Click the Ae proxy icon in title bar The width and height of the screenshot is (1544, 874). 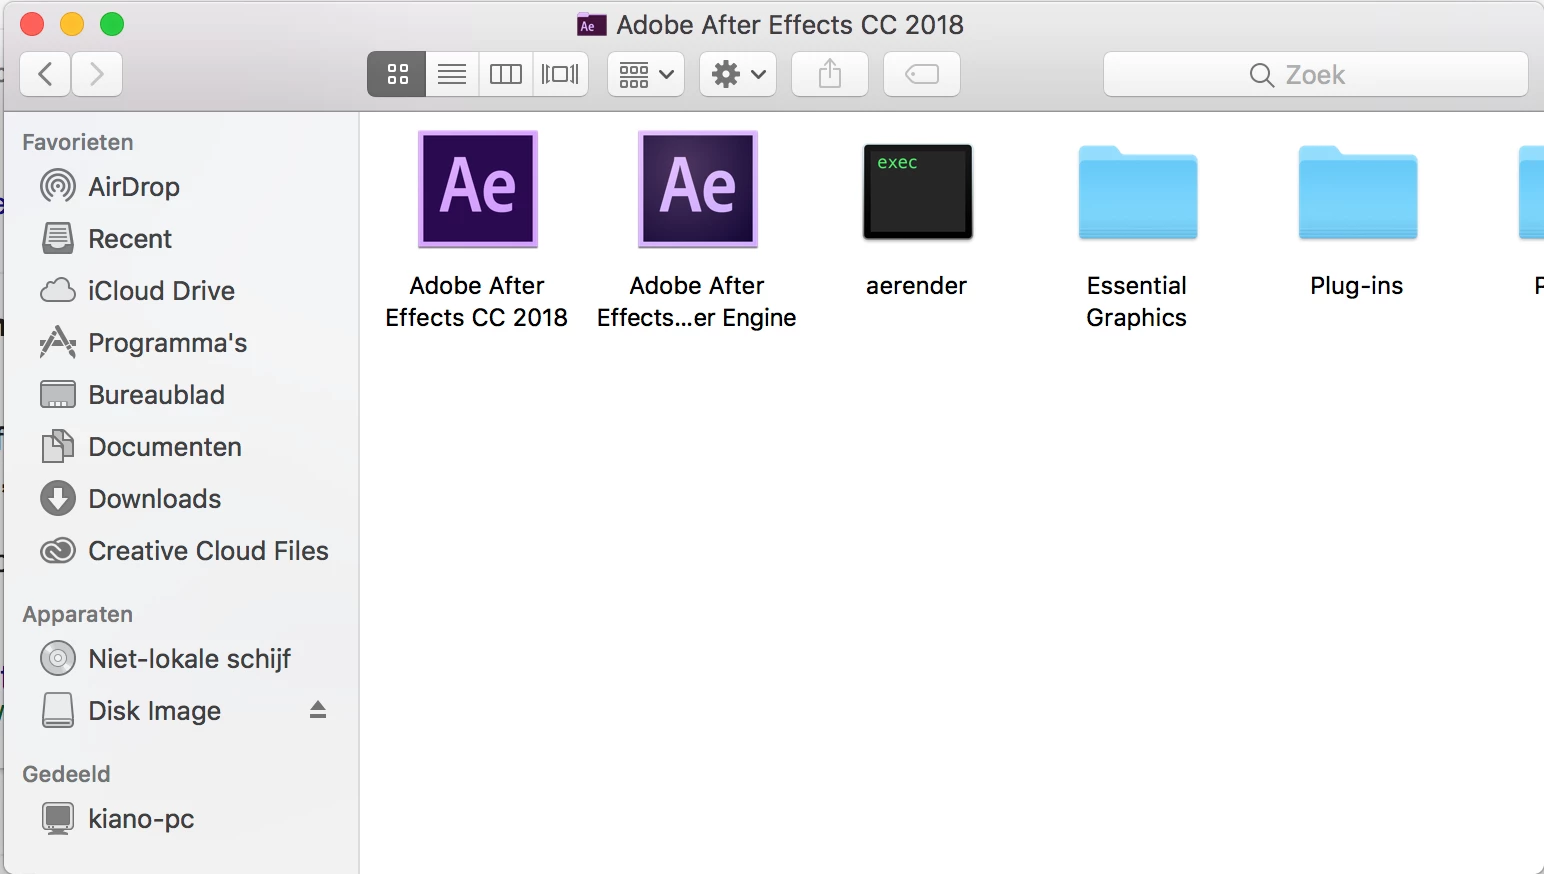591,25
